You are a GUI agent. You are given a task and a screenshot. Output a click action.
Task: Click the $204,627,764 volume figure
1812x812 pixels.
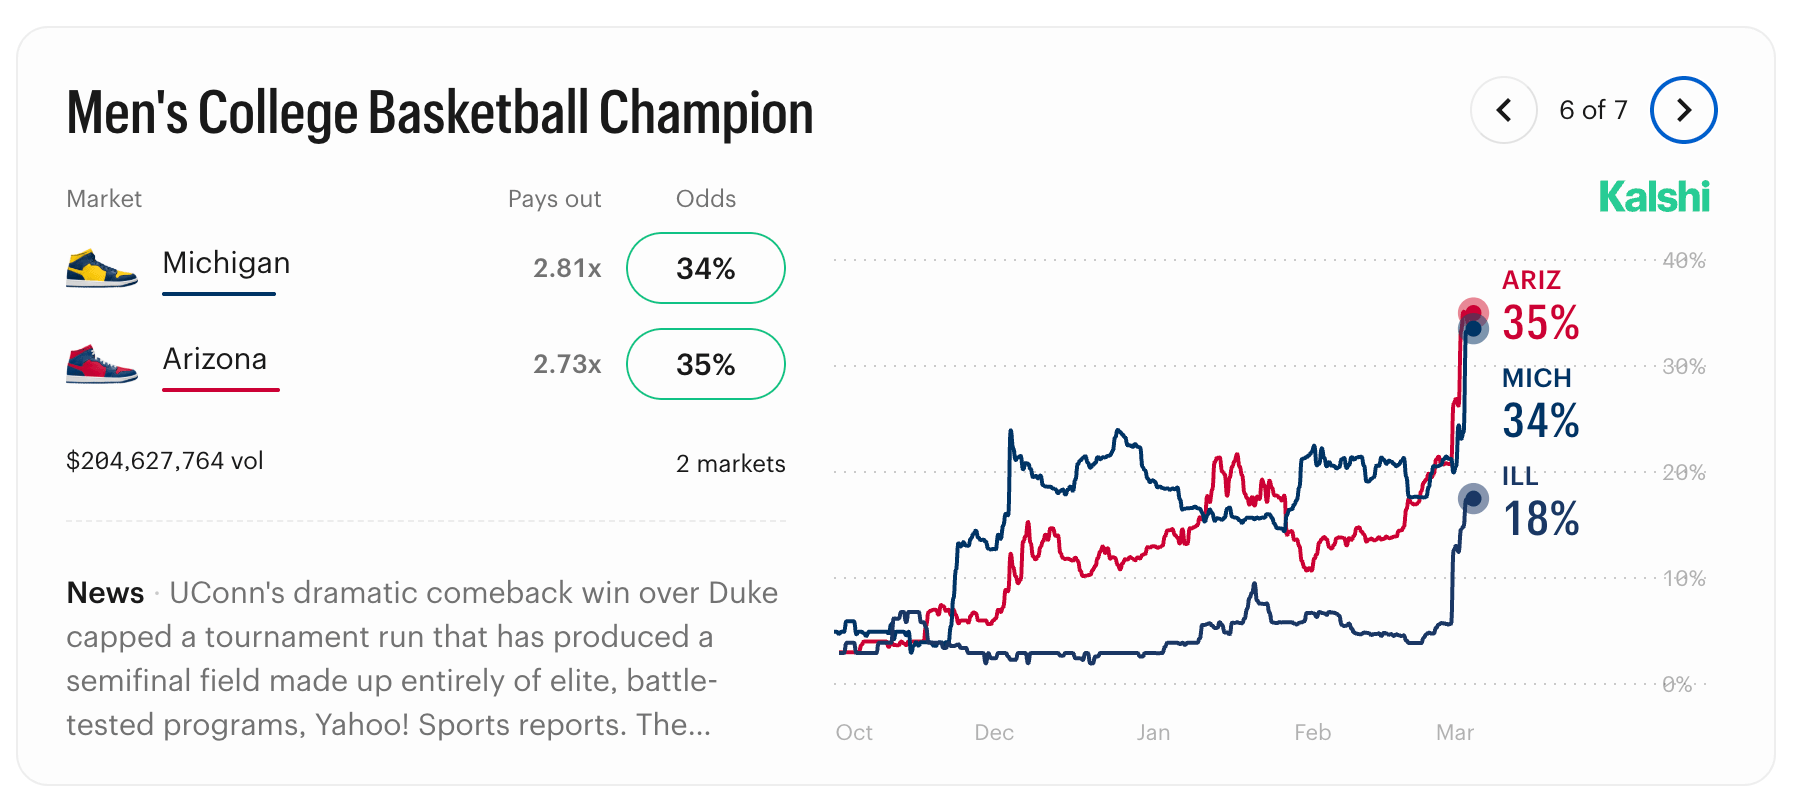(165, 461)
